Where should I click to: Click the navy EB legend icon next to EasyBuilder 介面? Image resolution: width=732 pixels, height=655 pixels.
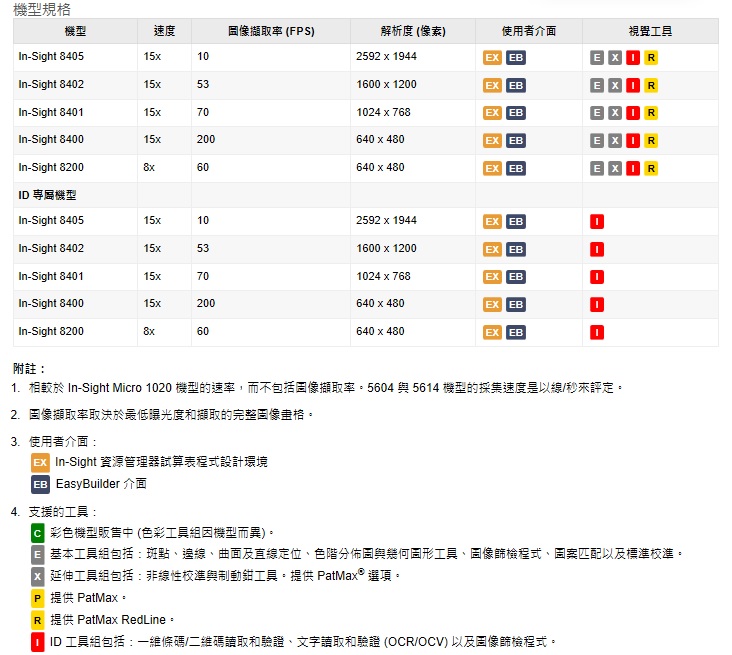[x=40, y=485]
